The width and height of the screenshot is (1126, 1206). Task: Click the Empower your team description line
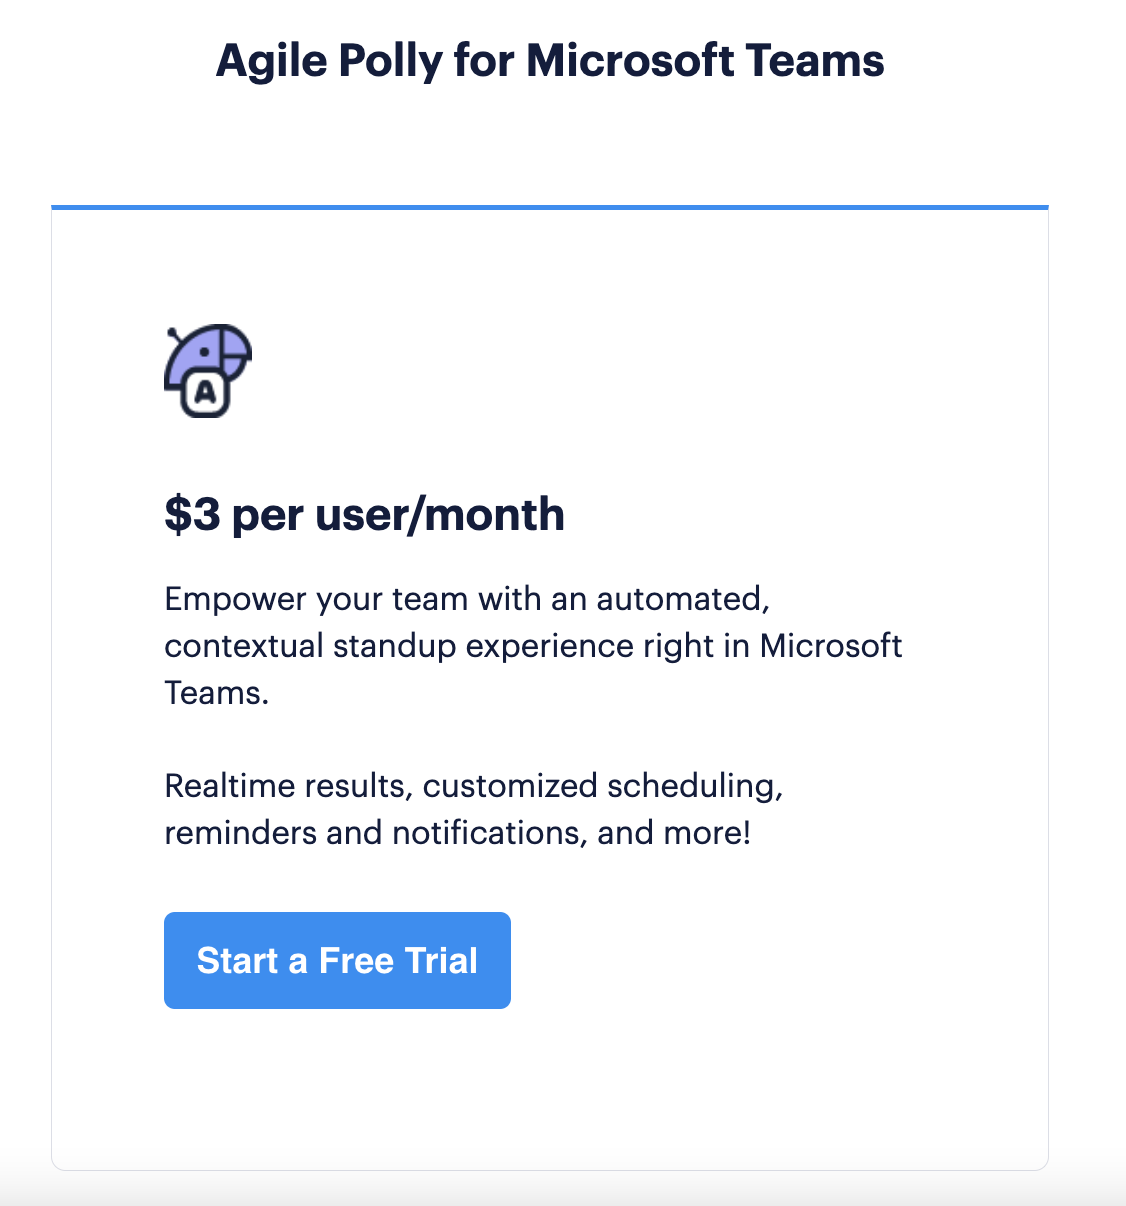tap(466, 599)
